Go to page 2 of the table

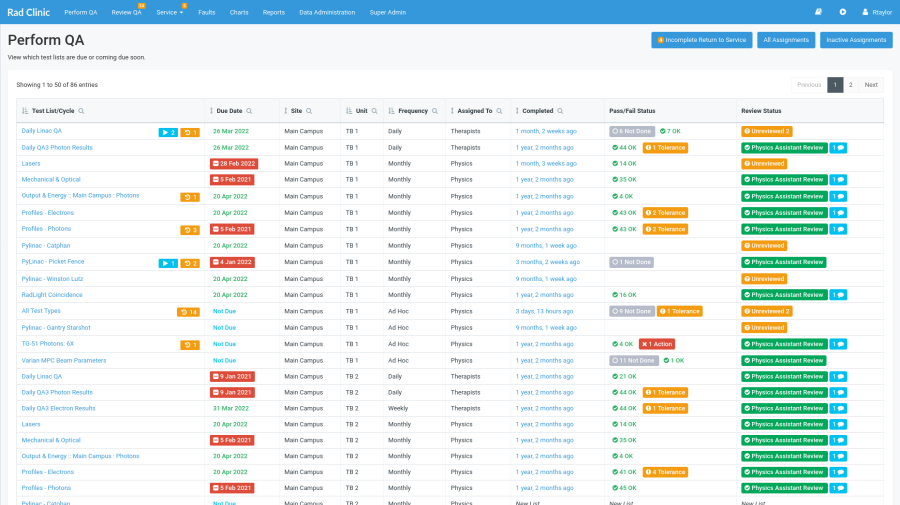[851, 85]
